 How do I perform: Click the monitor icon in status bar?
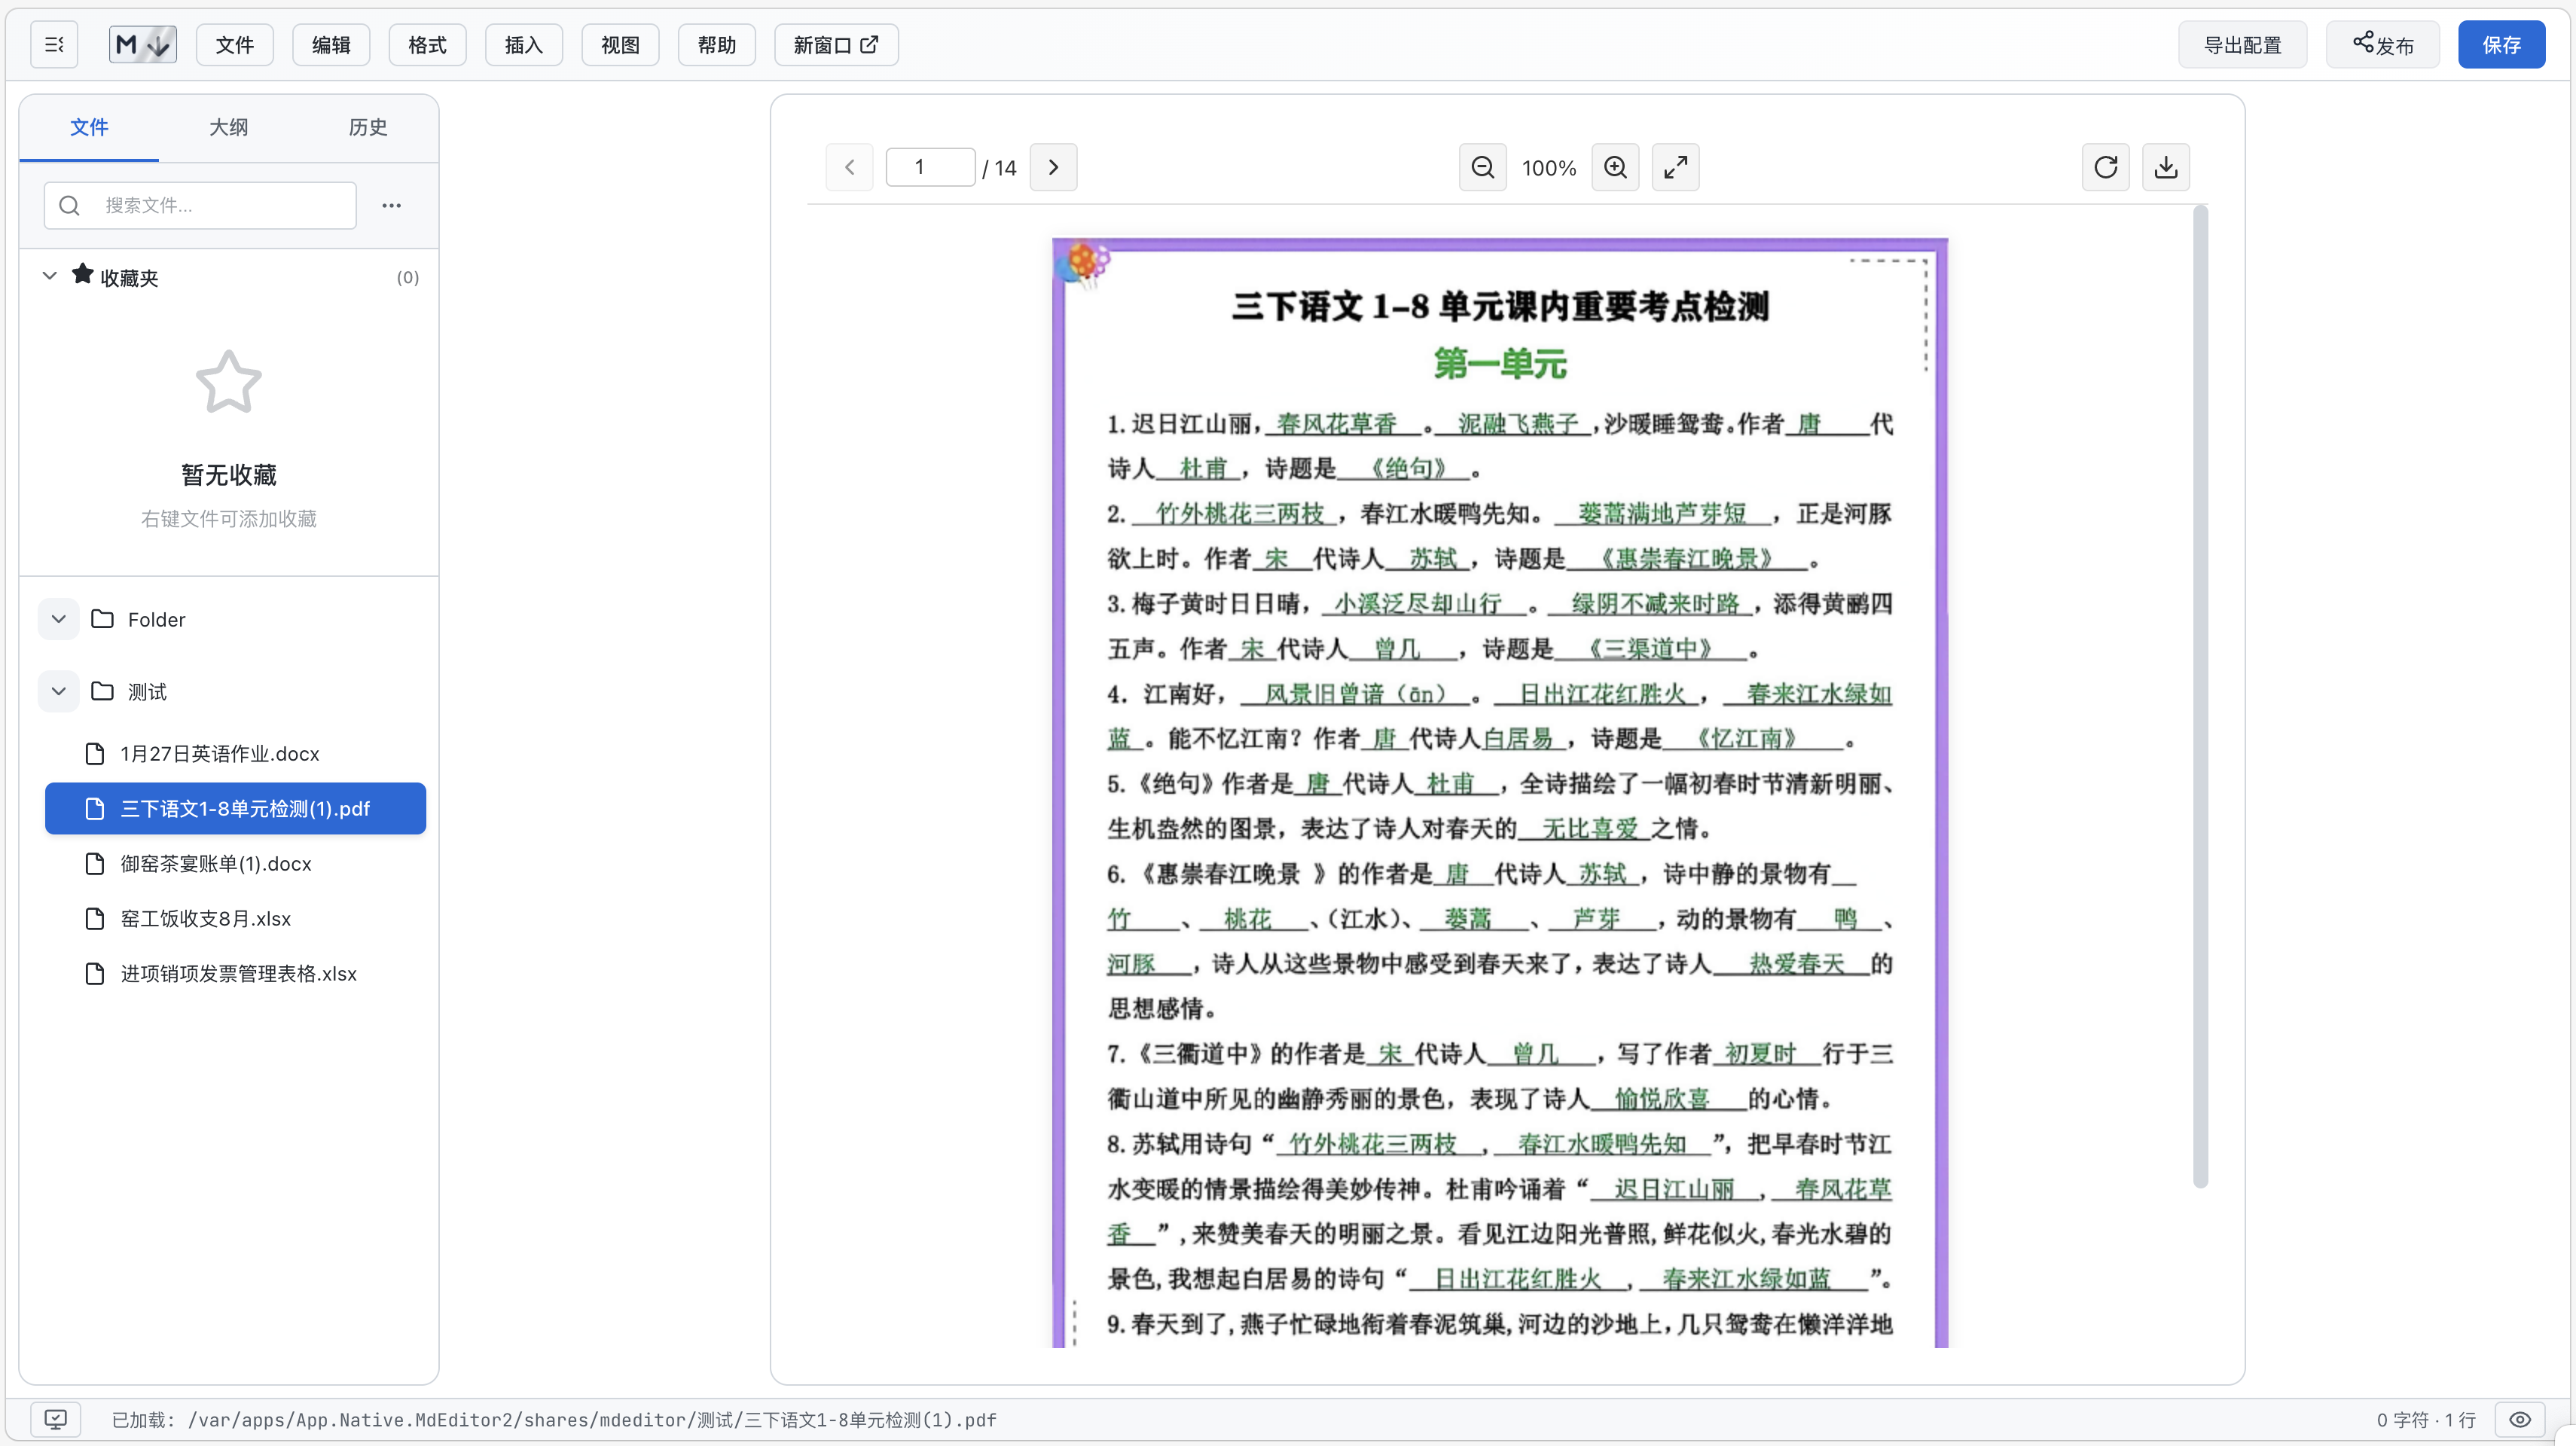[55, 1419]
